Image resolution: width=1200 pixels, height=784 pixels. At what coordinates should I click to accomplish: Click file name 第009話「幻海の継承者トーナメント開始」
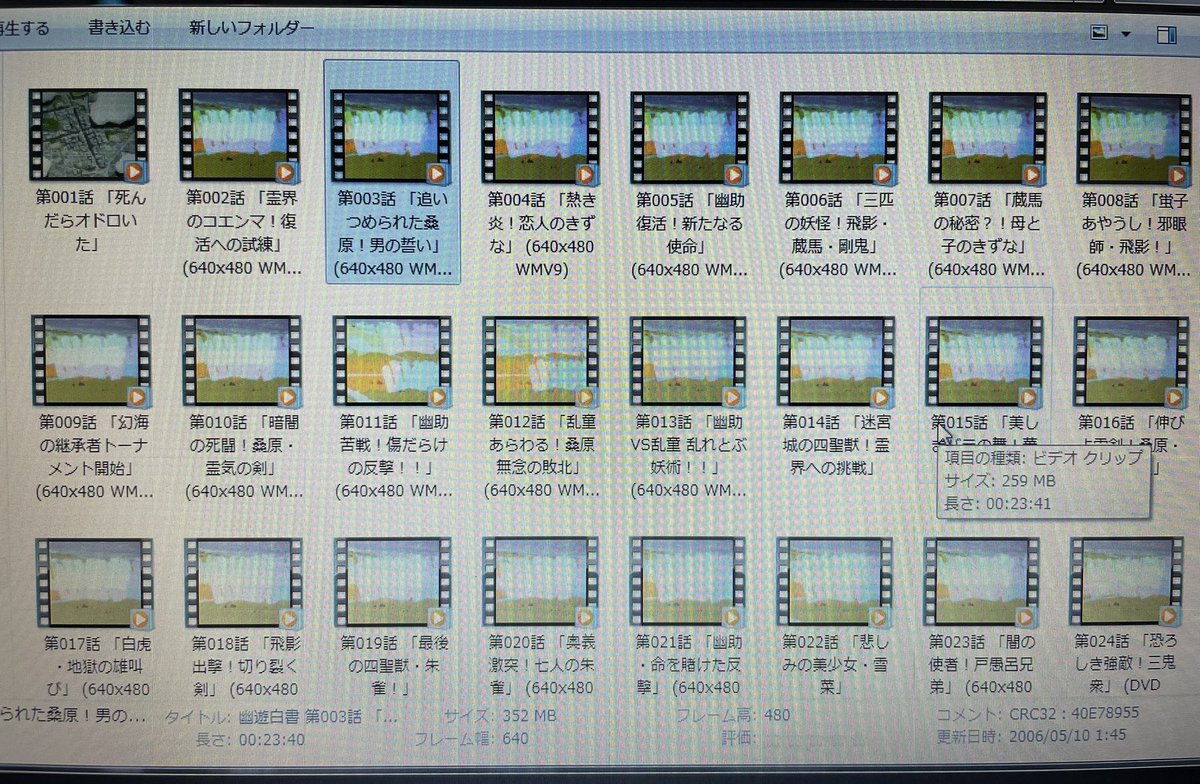point(94,456)
